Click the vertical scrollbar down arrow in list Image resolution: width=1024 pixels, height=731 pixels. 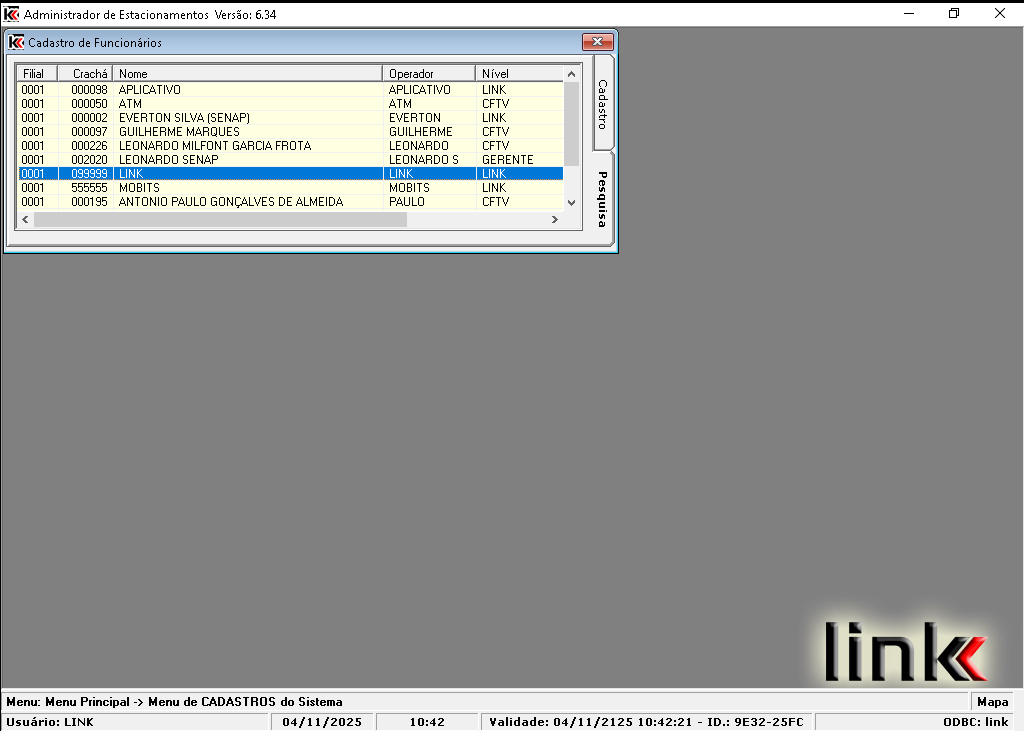[x=571, y=203]
